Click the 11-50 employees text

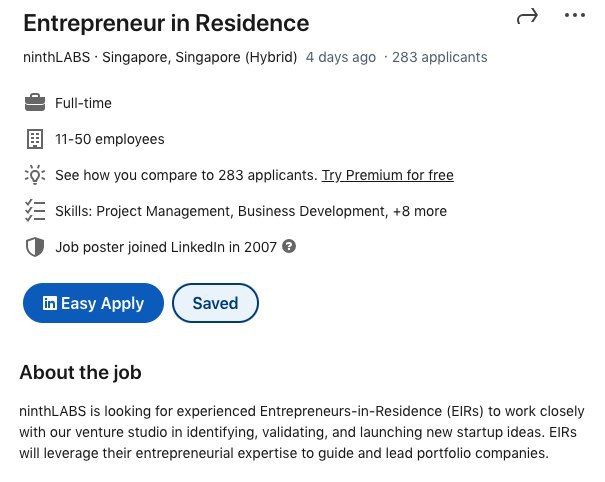click(110, 139)
